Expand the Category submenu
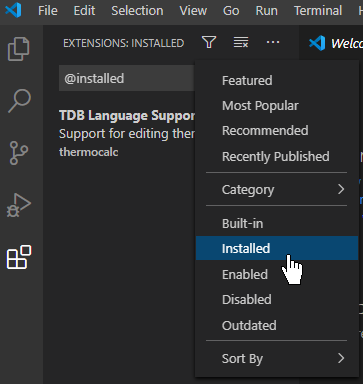This screenshot has height=384, width=363. coord(277,190)
